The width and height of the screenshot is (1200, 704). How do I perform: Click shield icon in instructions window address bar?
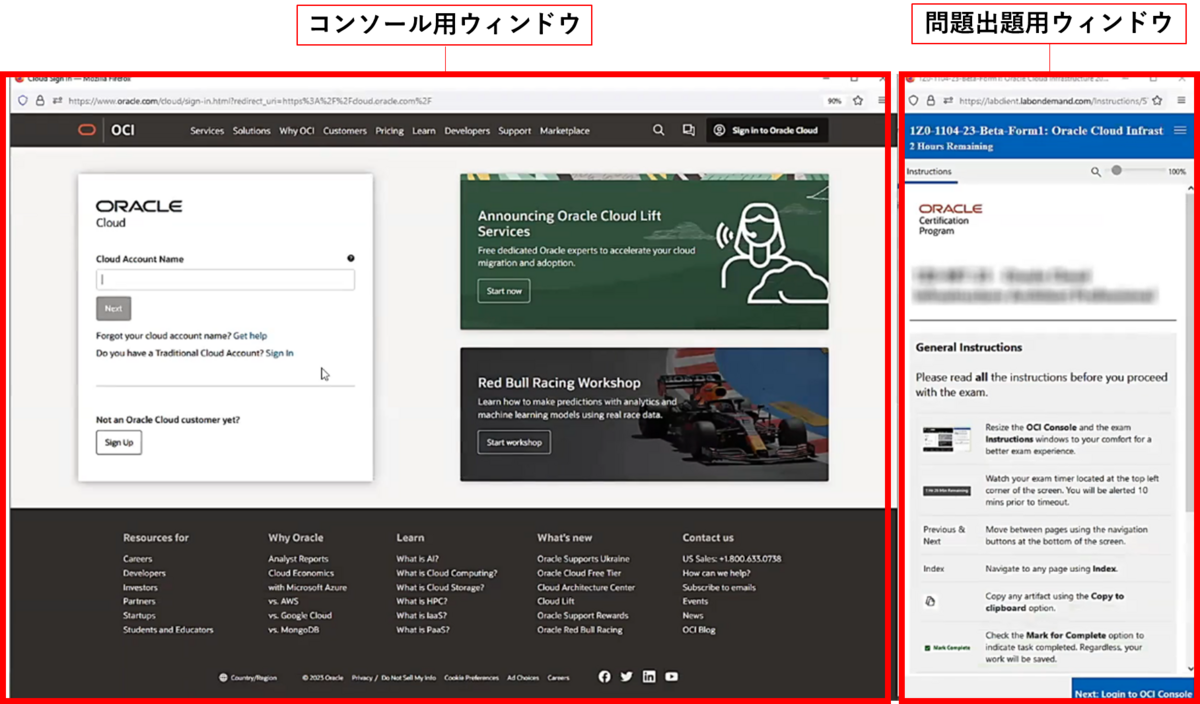coord(914,101)
